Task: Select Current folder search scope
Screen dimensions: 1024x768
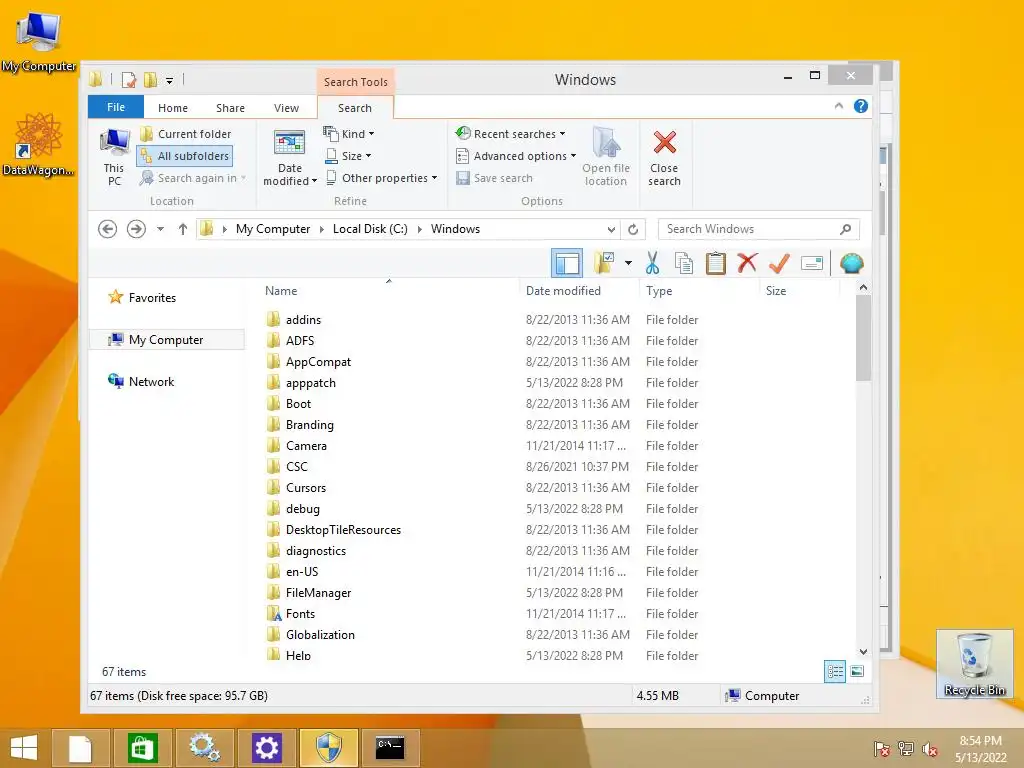Action: coord(186,134)
